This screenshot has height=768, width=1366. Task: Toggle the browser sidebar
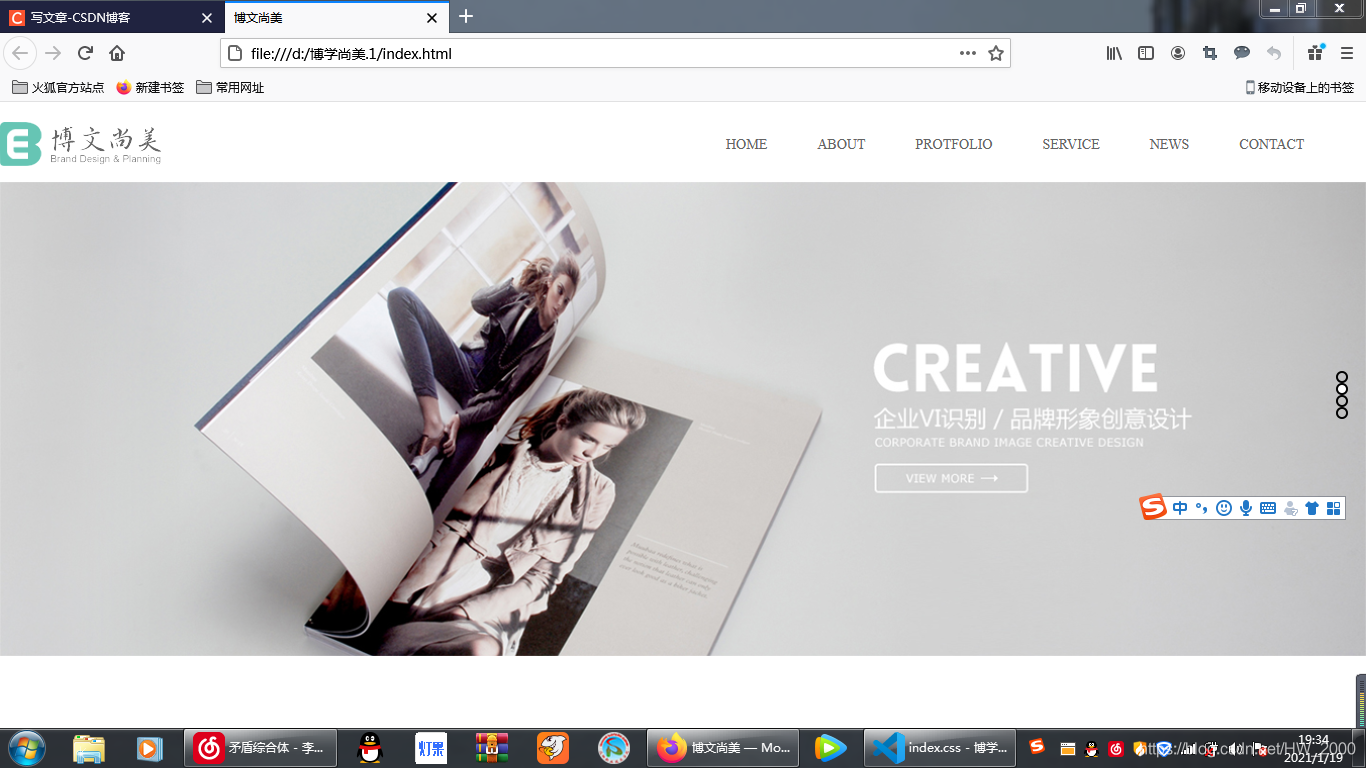1146,53
